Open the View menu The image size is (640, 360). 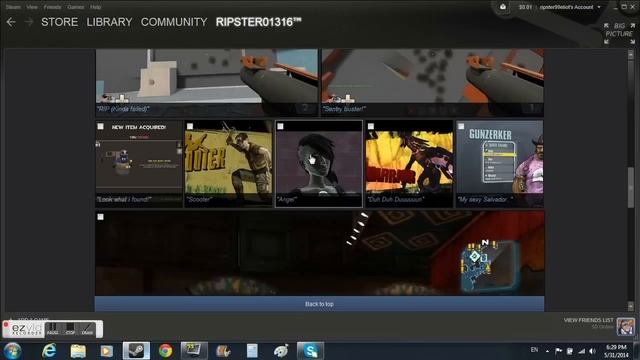point(32,7)
